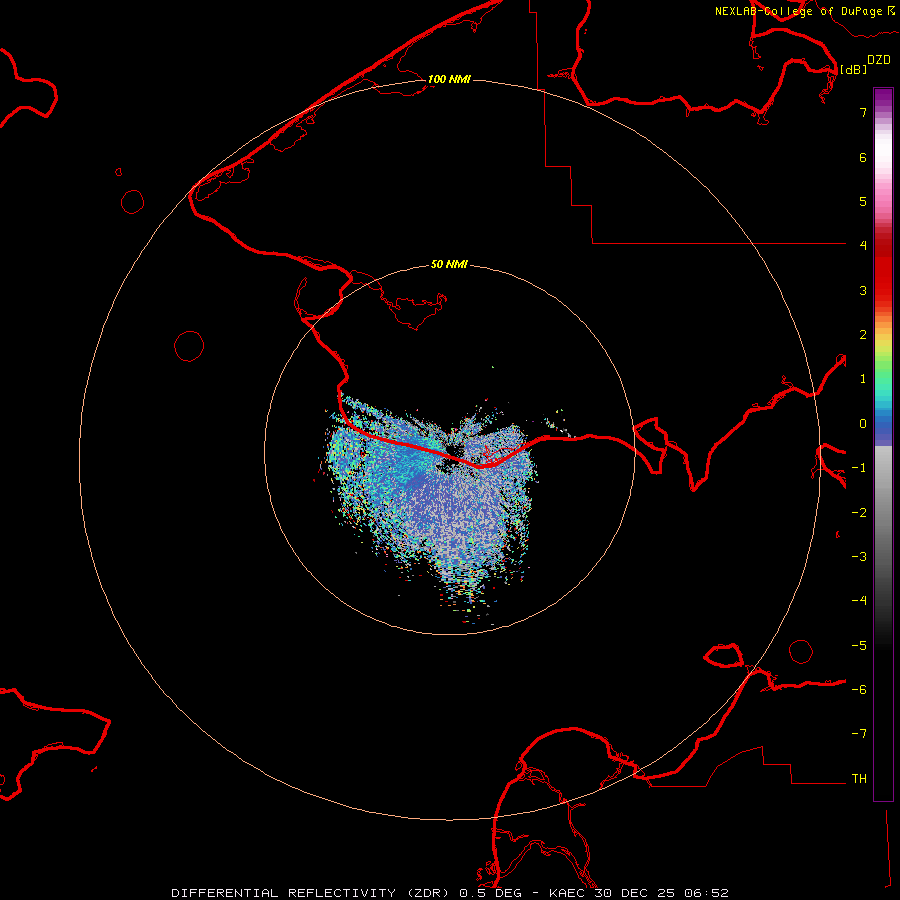Screen dimensions: 900x900
Task: Click the 6 dB scale tick label
Action: (x=863, y=157)
